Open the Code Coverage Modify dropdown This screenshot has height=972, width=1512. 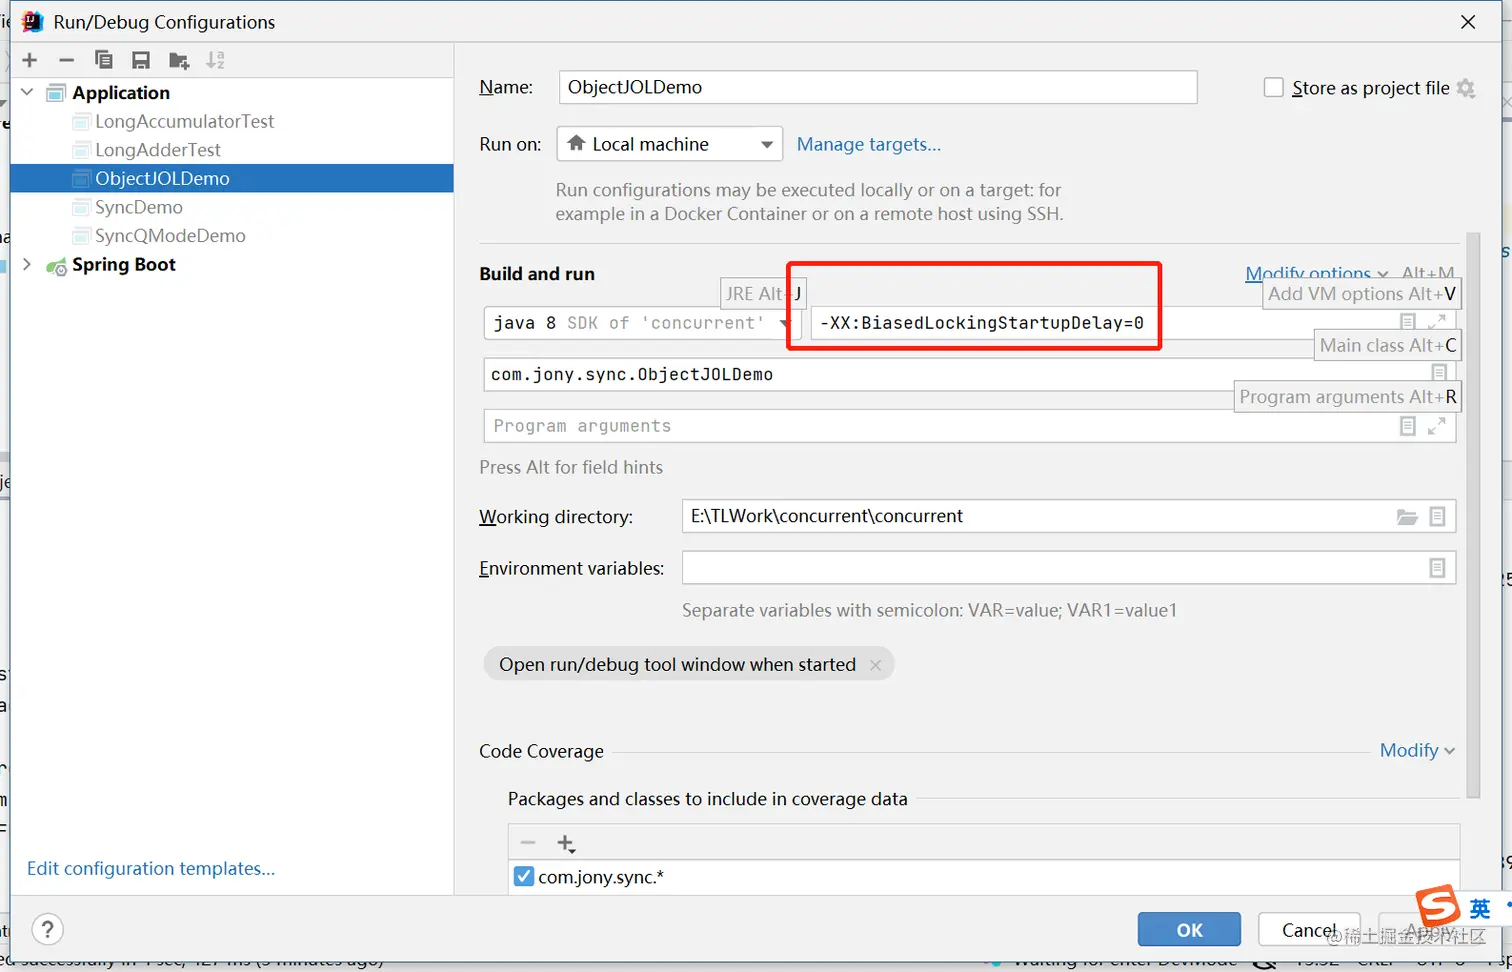click(x=1417, y=750)
